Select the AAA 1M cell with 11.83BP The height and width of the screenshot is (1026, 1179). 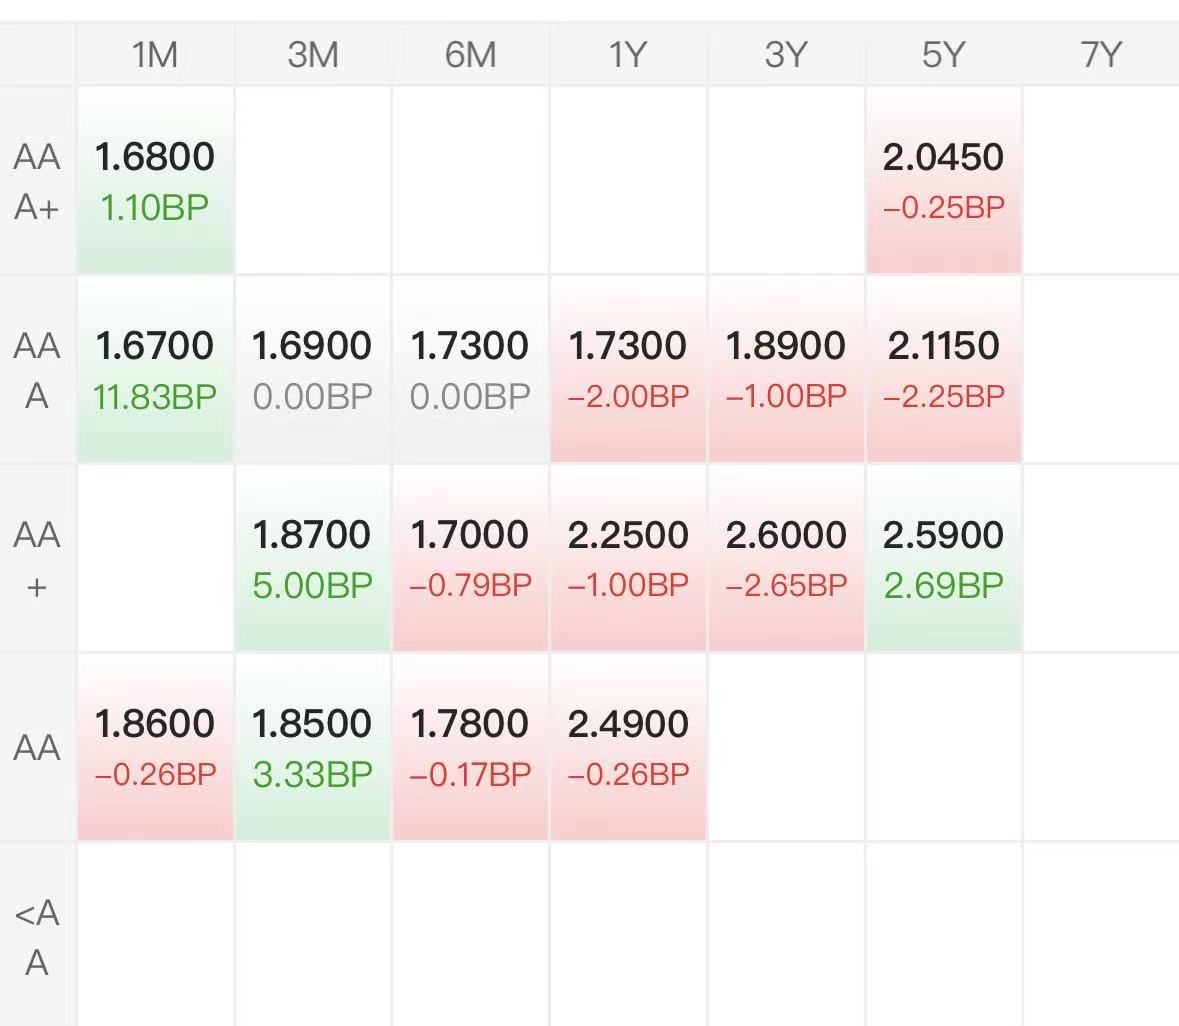tap(155, 370)
